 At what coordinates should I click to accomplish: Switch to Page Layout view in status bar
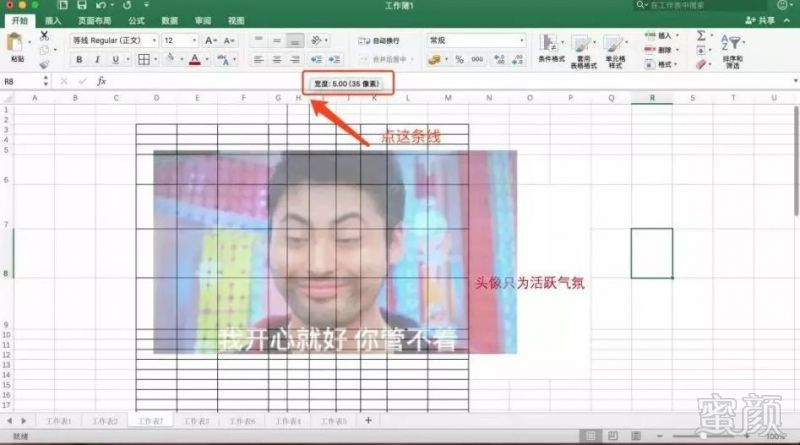coord(613,436)
